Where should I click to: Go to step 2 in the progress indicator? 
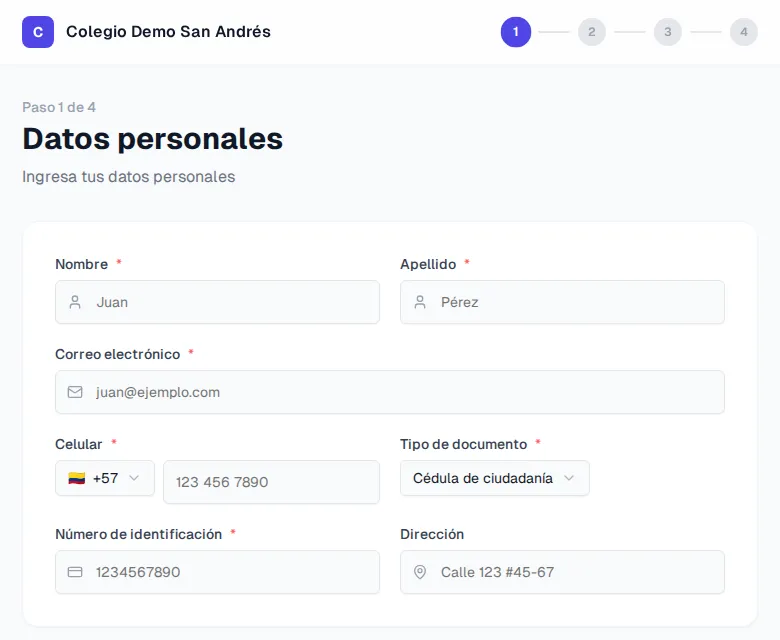[592, 32]
